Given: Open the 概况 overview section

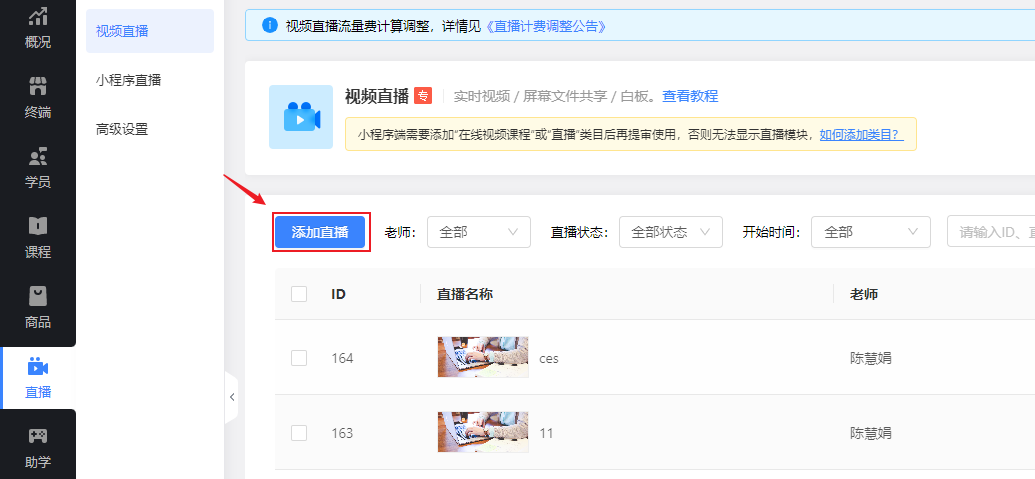Looking at the screenshot, I should (x=38, y=28).
